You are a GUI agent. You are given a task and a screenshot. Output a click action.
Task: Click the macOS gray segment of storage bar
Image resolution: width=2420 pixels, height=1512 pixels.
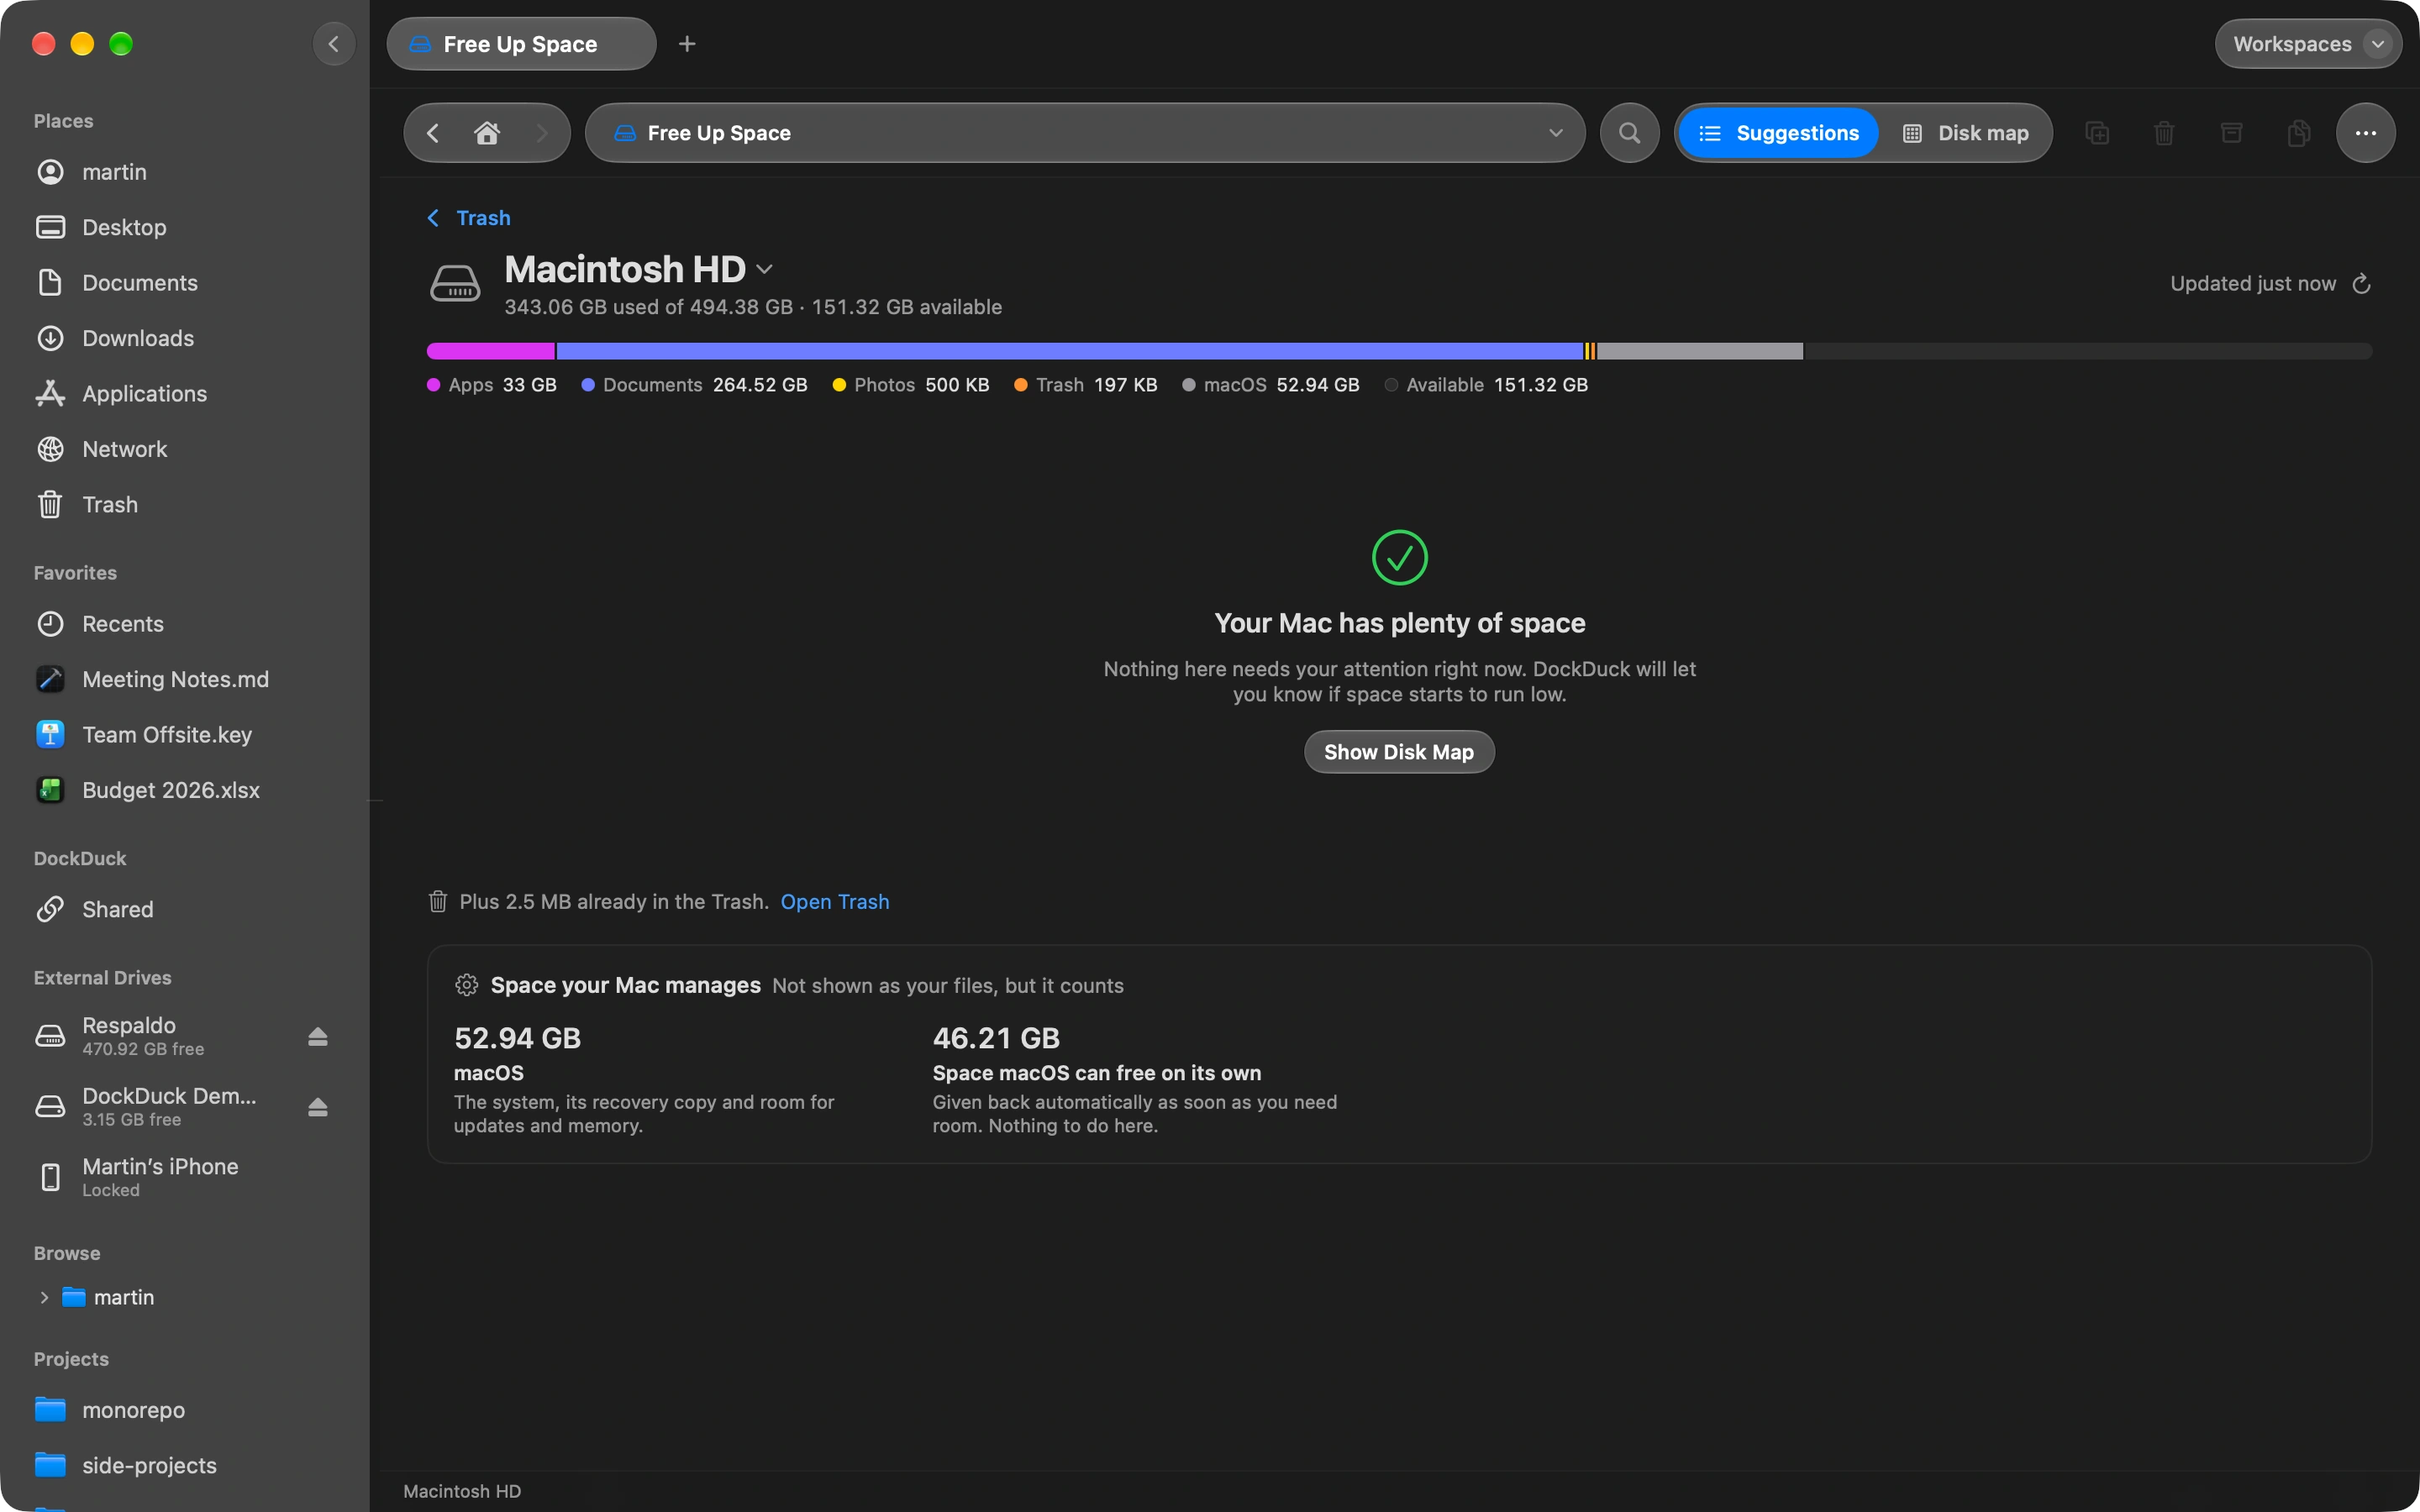[1700, 351]
